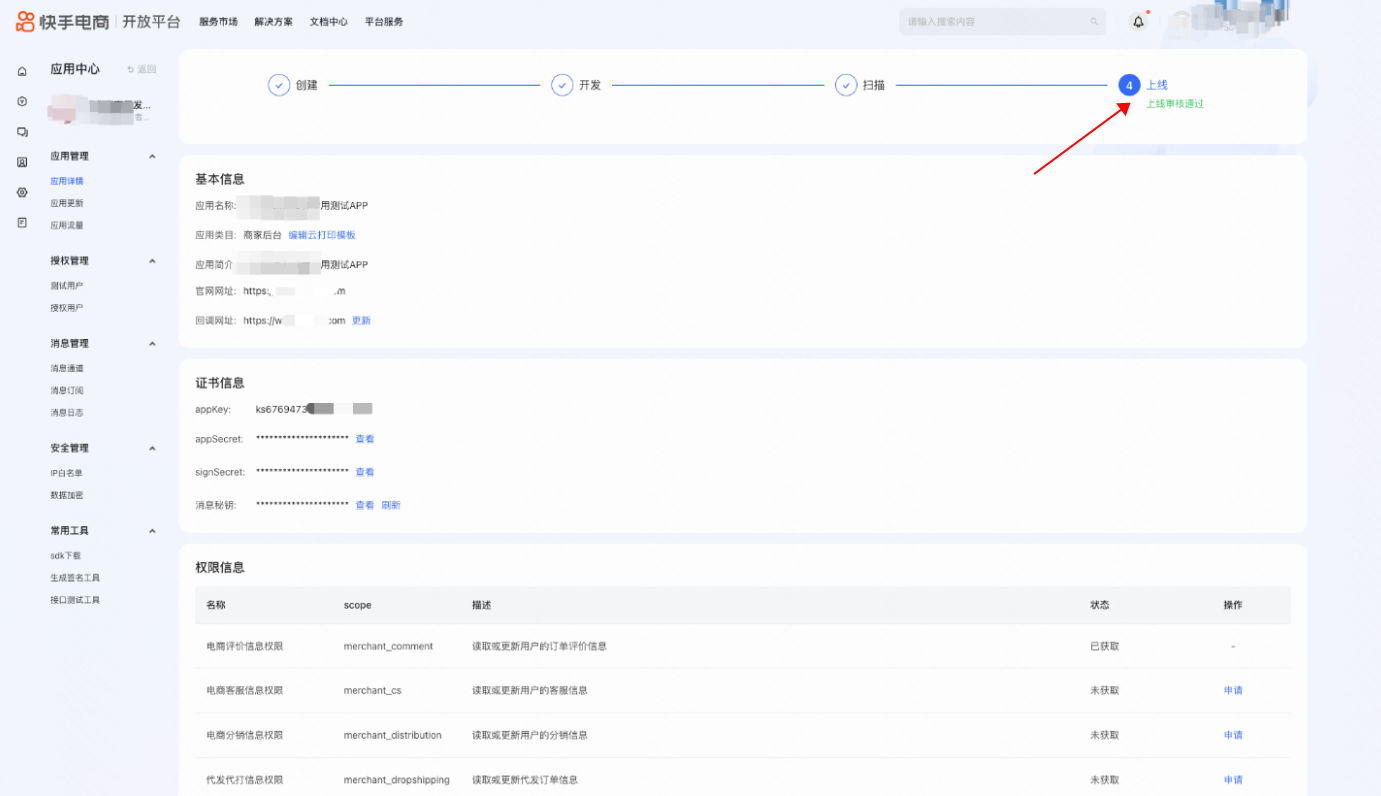
Task: Go to IP白名单 in the sidebar
Action: pos(67,473)
